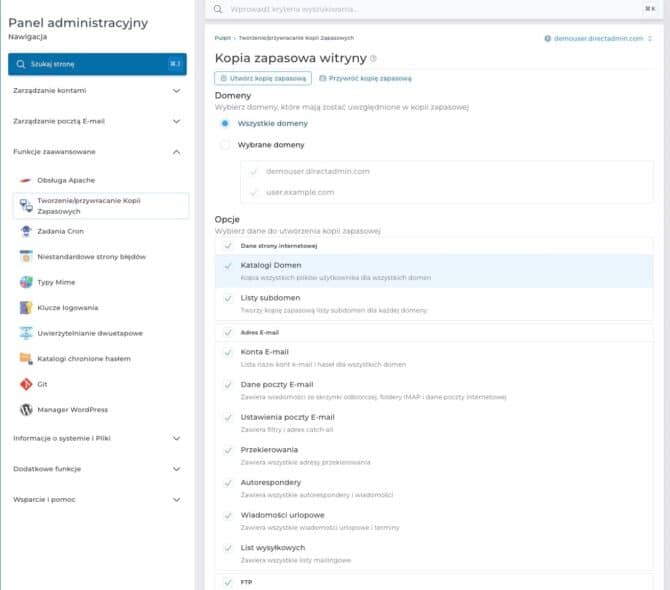Screen dimensions: 670x590
Task: Open Uwierzytelnianie dwuetapowe link
Action: [x=90, y=333]
